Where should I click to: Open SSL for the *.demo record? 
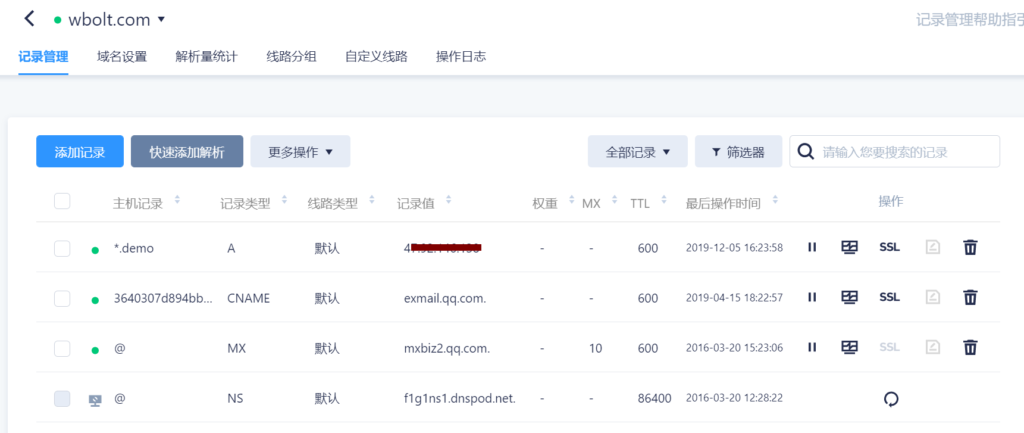(x=889, y=247)
